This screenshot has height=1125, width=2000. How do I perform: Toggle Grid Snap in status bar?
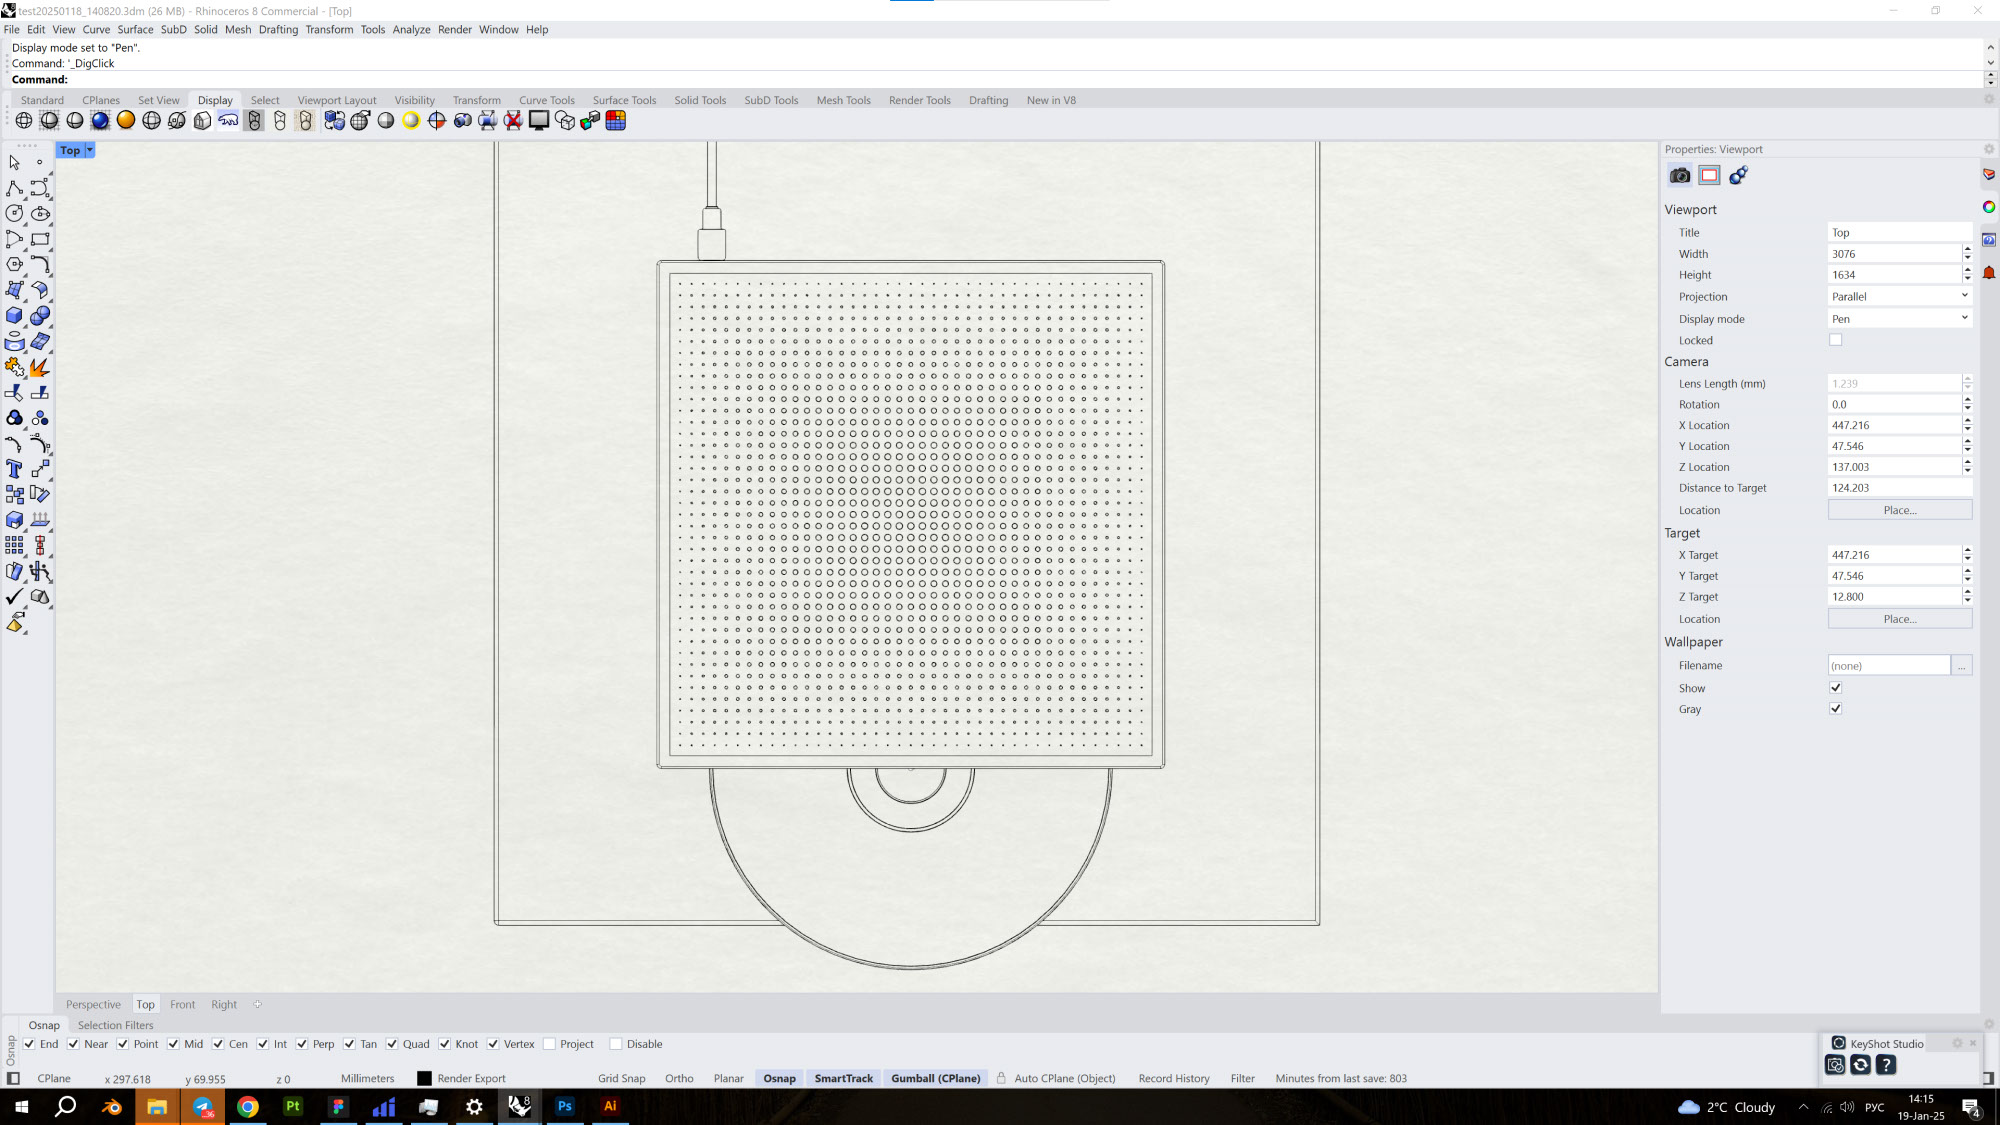(621, 1079)
